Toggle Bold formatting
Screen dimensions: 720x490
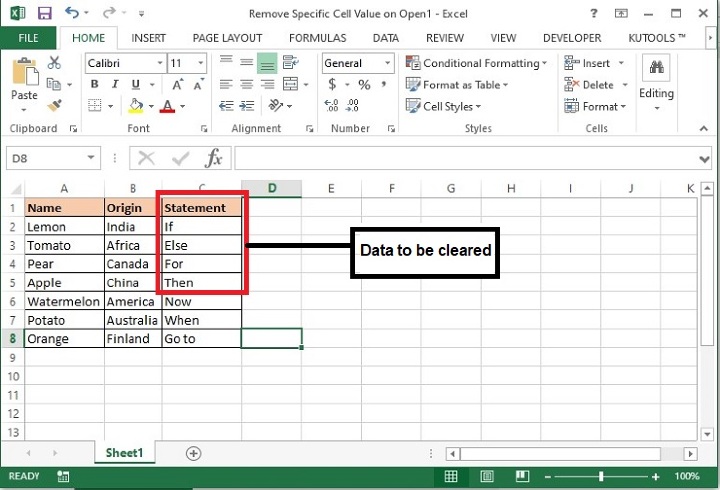[95, 84]
